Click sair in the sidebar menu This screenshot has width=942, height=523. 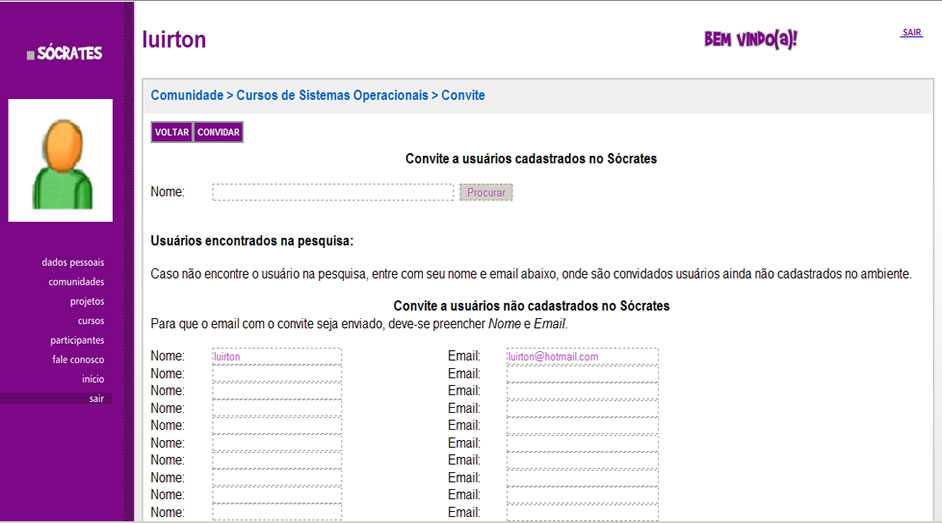[96, 399]
